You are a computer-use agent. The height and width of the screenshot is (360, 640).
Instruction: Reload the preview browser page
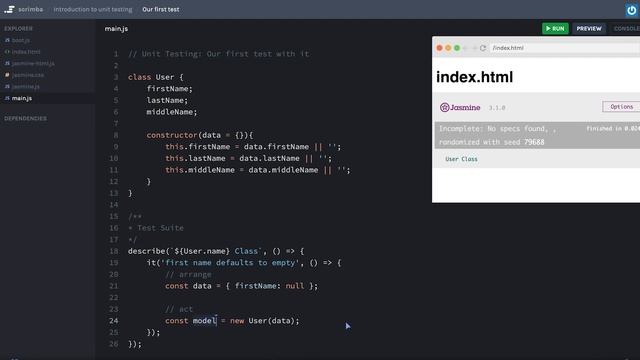click(483, 48)
